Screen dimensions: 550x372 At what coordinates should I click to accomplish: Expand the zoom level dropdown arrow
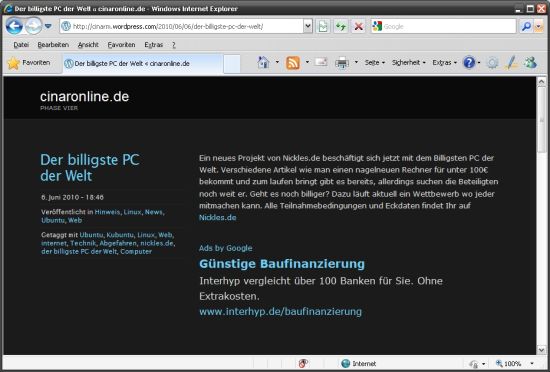coord(532,364)
